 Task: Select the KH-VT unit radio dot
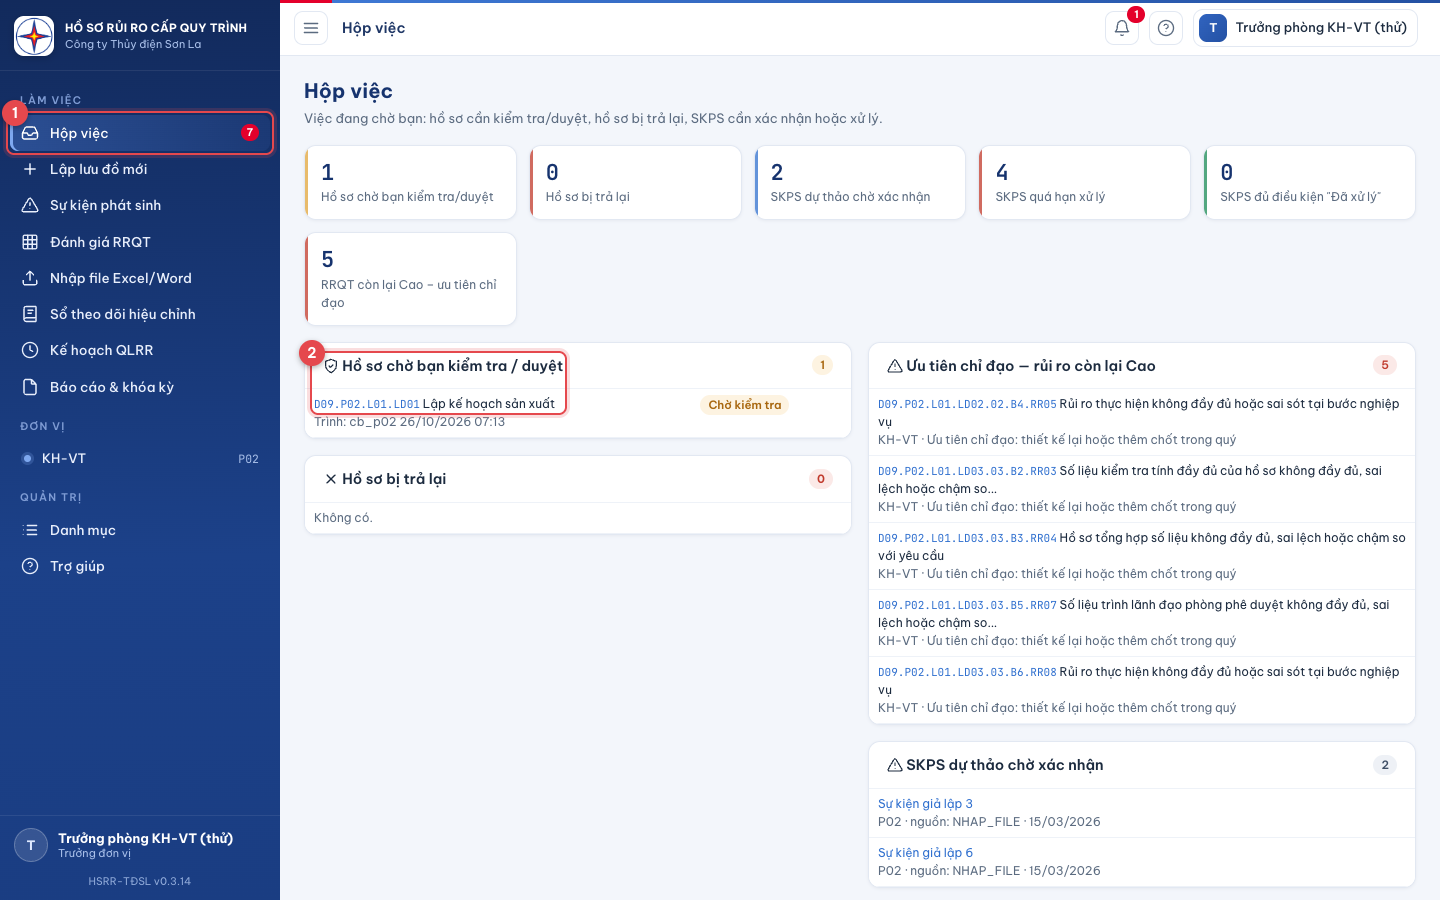coord(27,459)
